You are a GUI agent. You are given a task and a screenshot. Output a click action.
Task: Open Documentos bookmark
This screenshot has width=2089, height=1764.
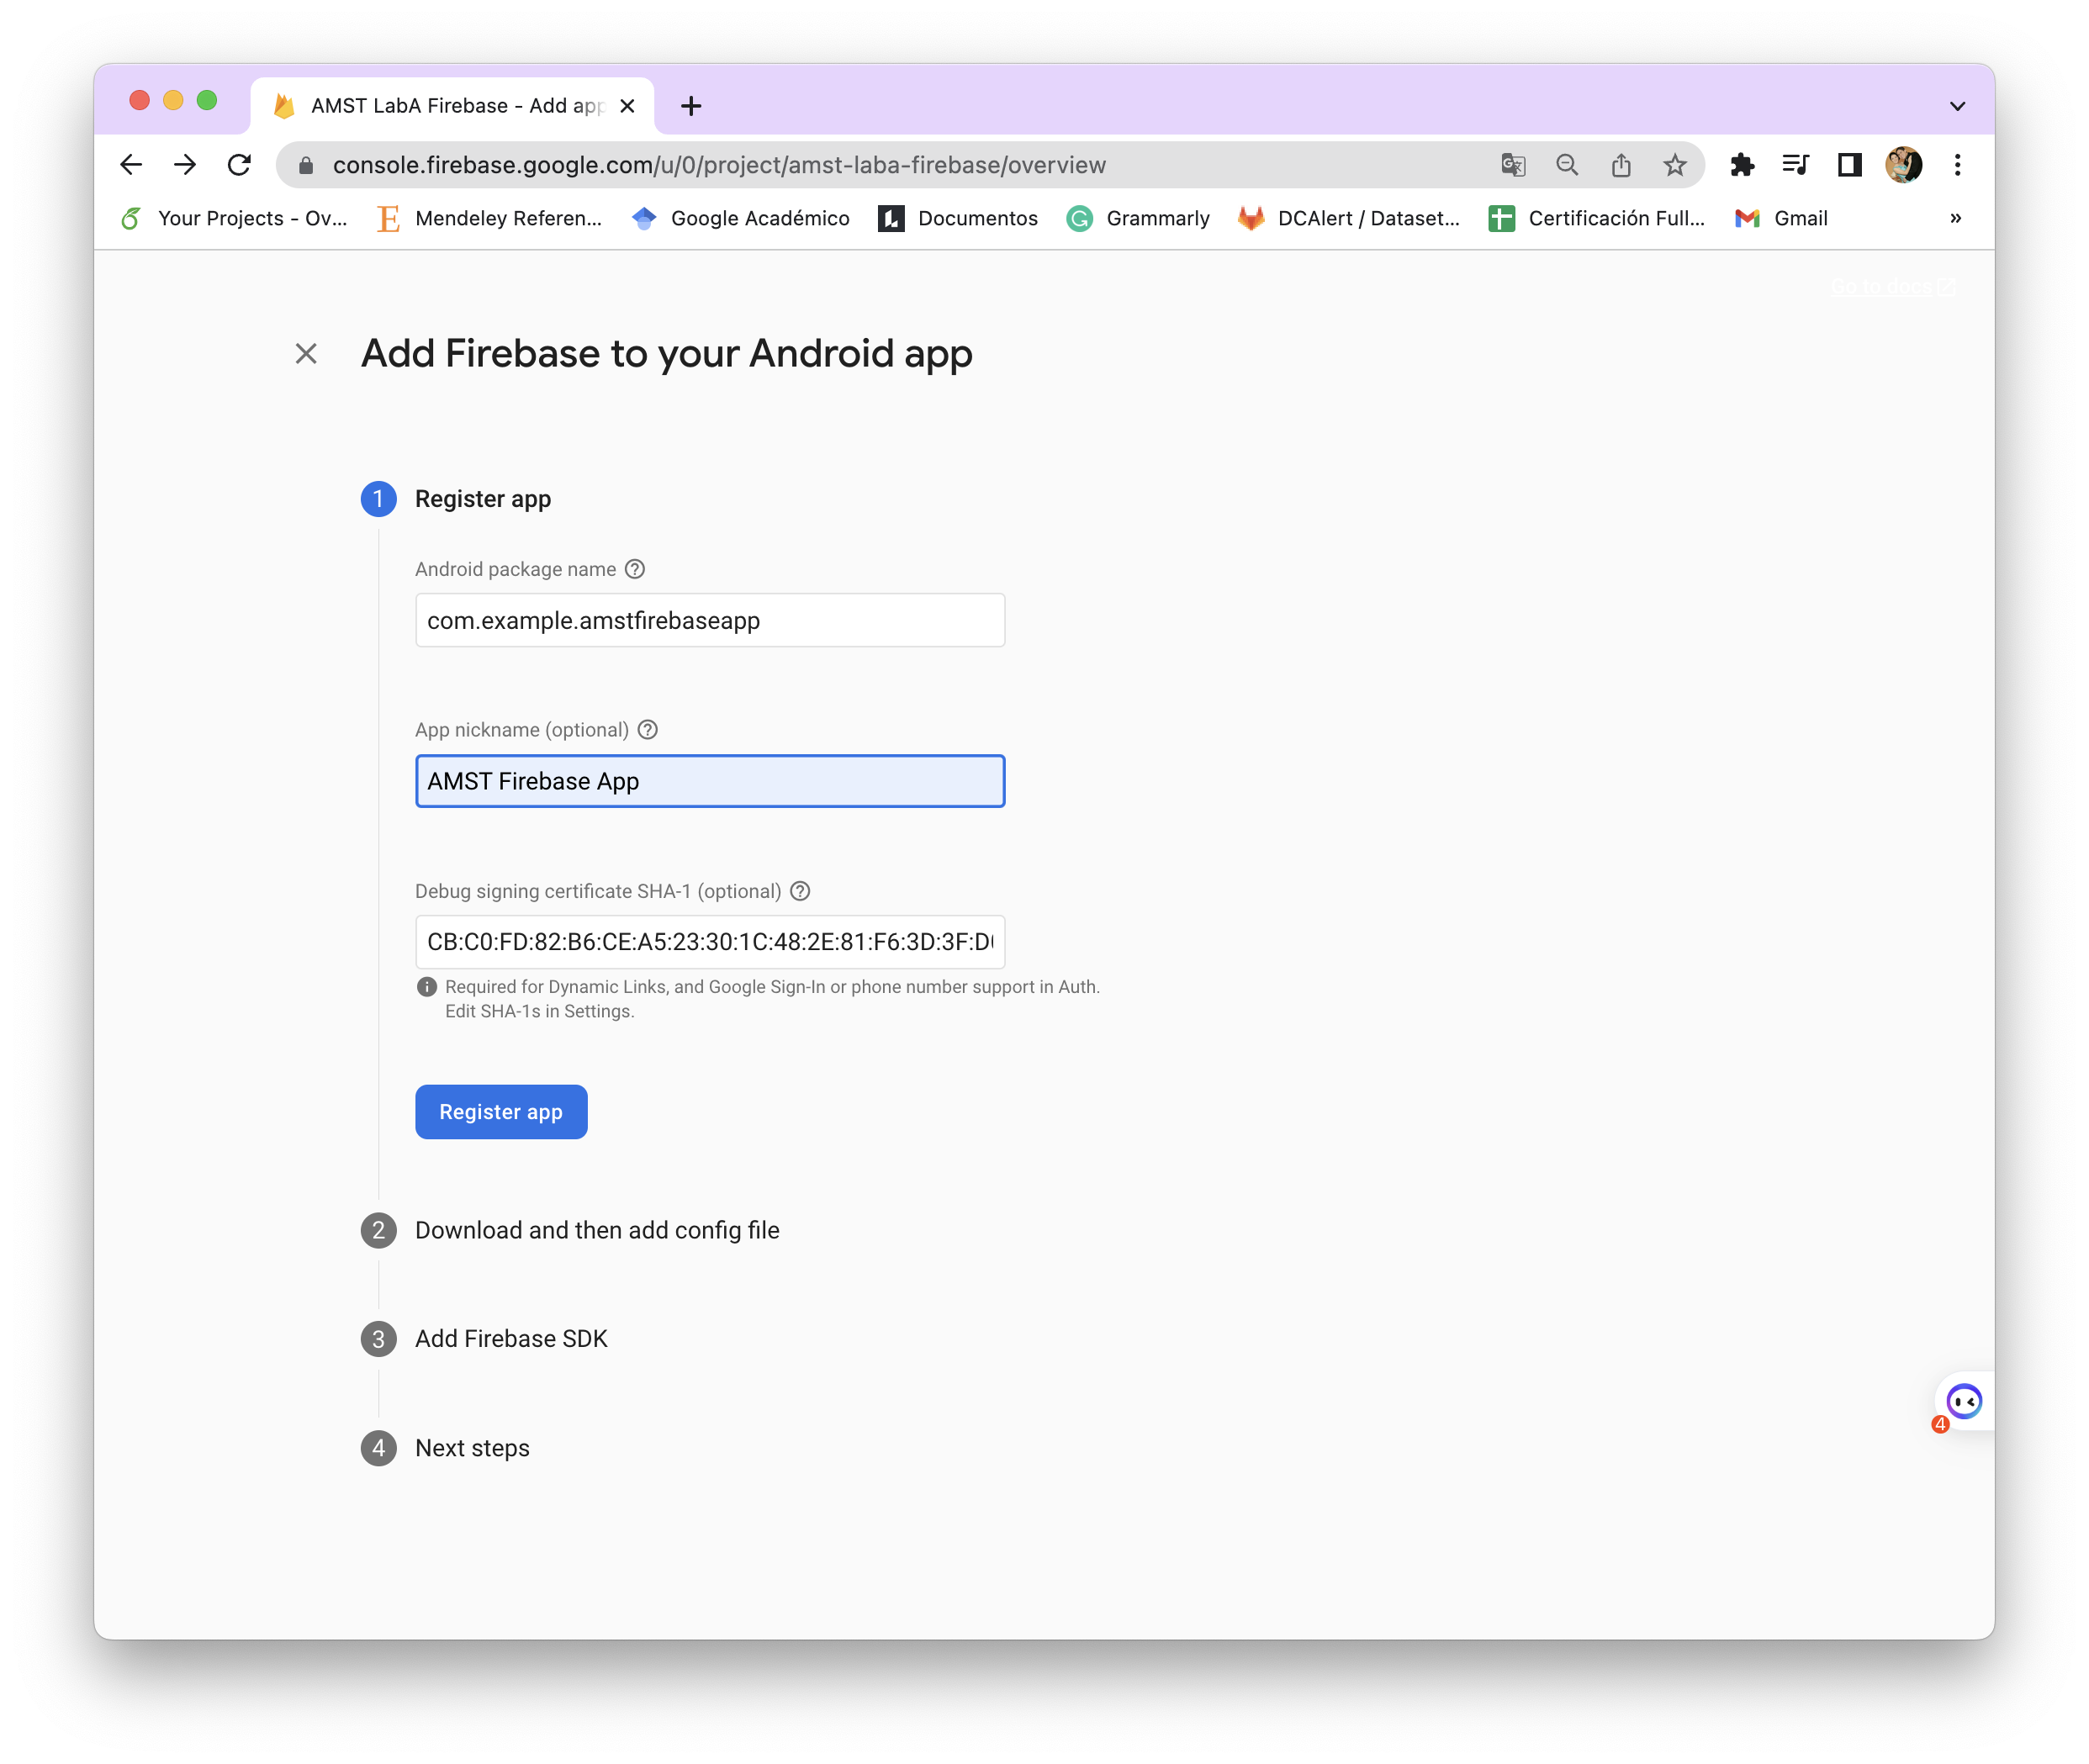click(x=958, y=218)
